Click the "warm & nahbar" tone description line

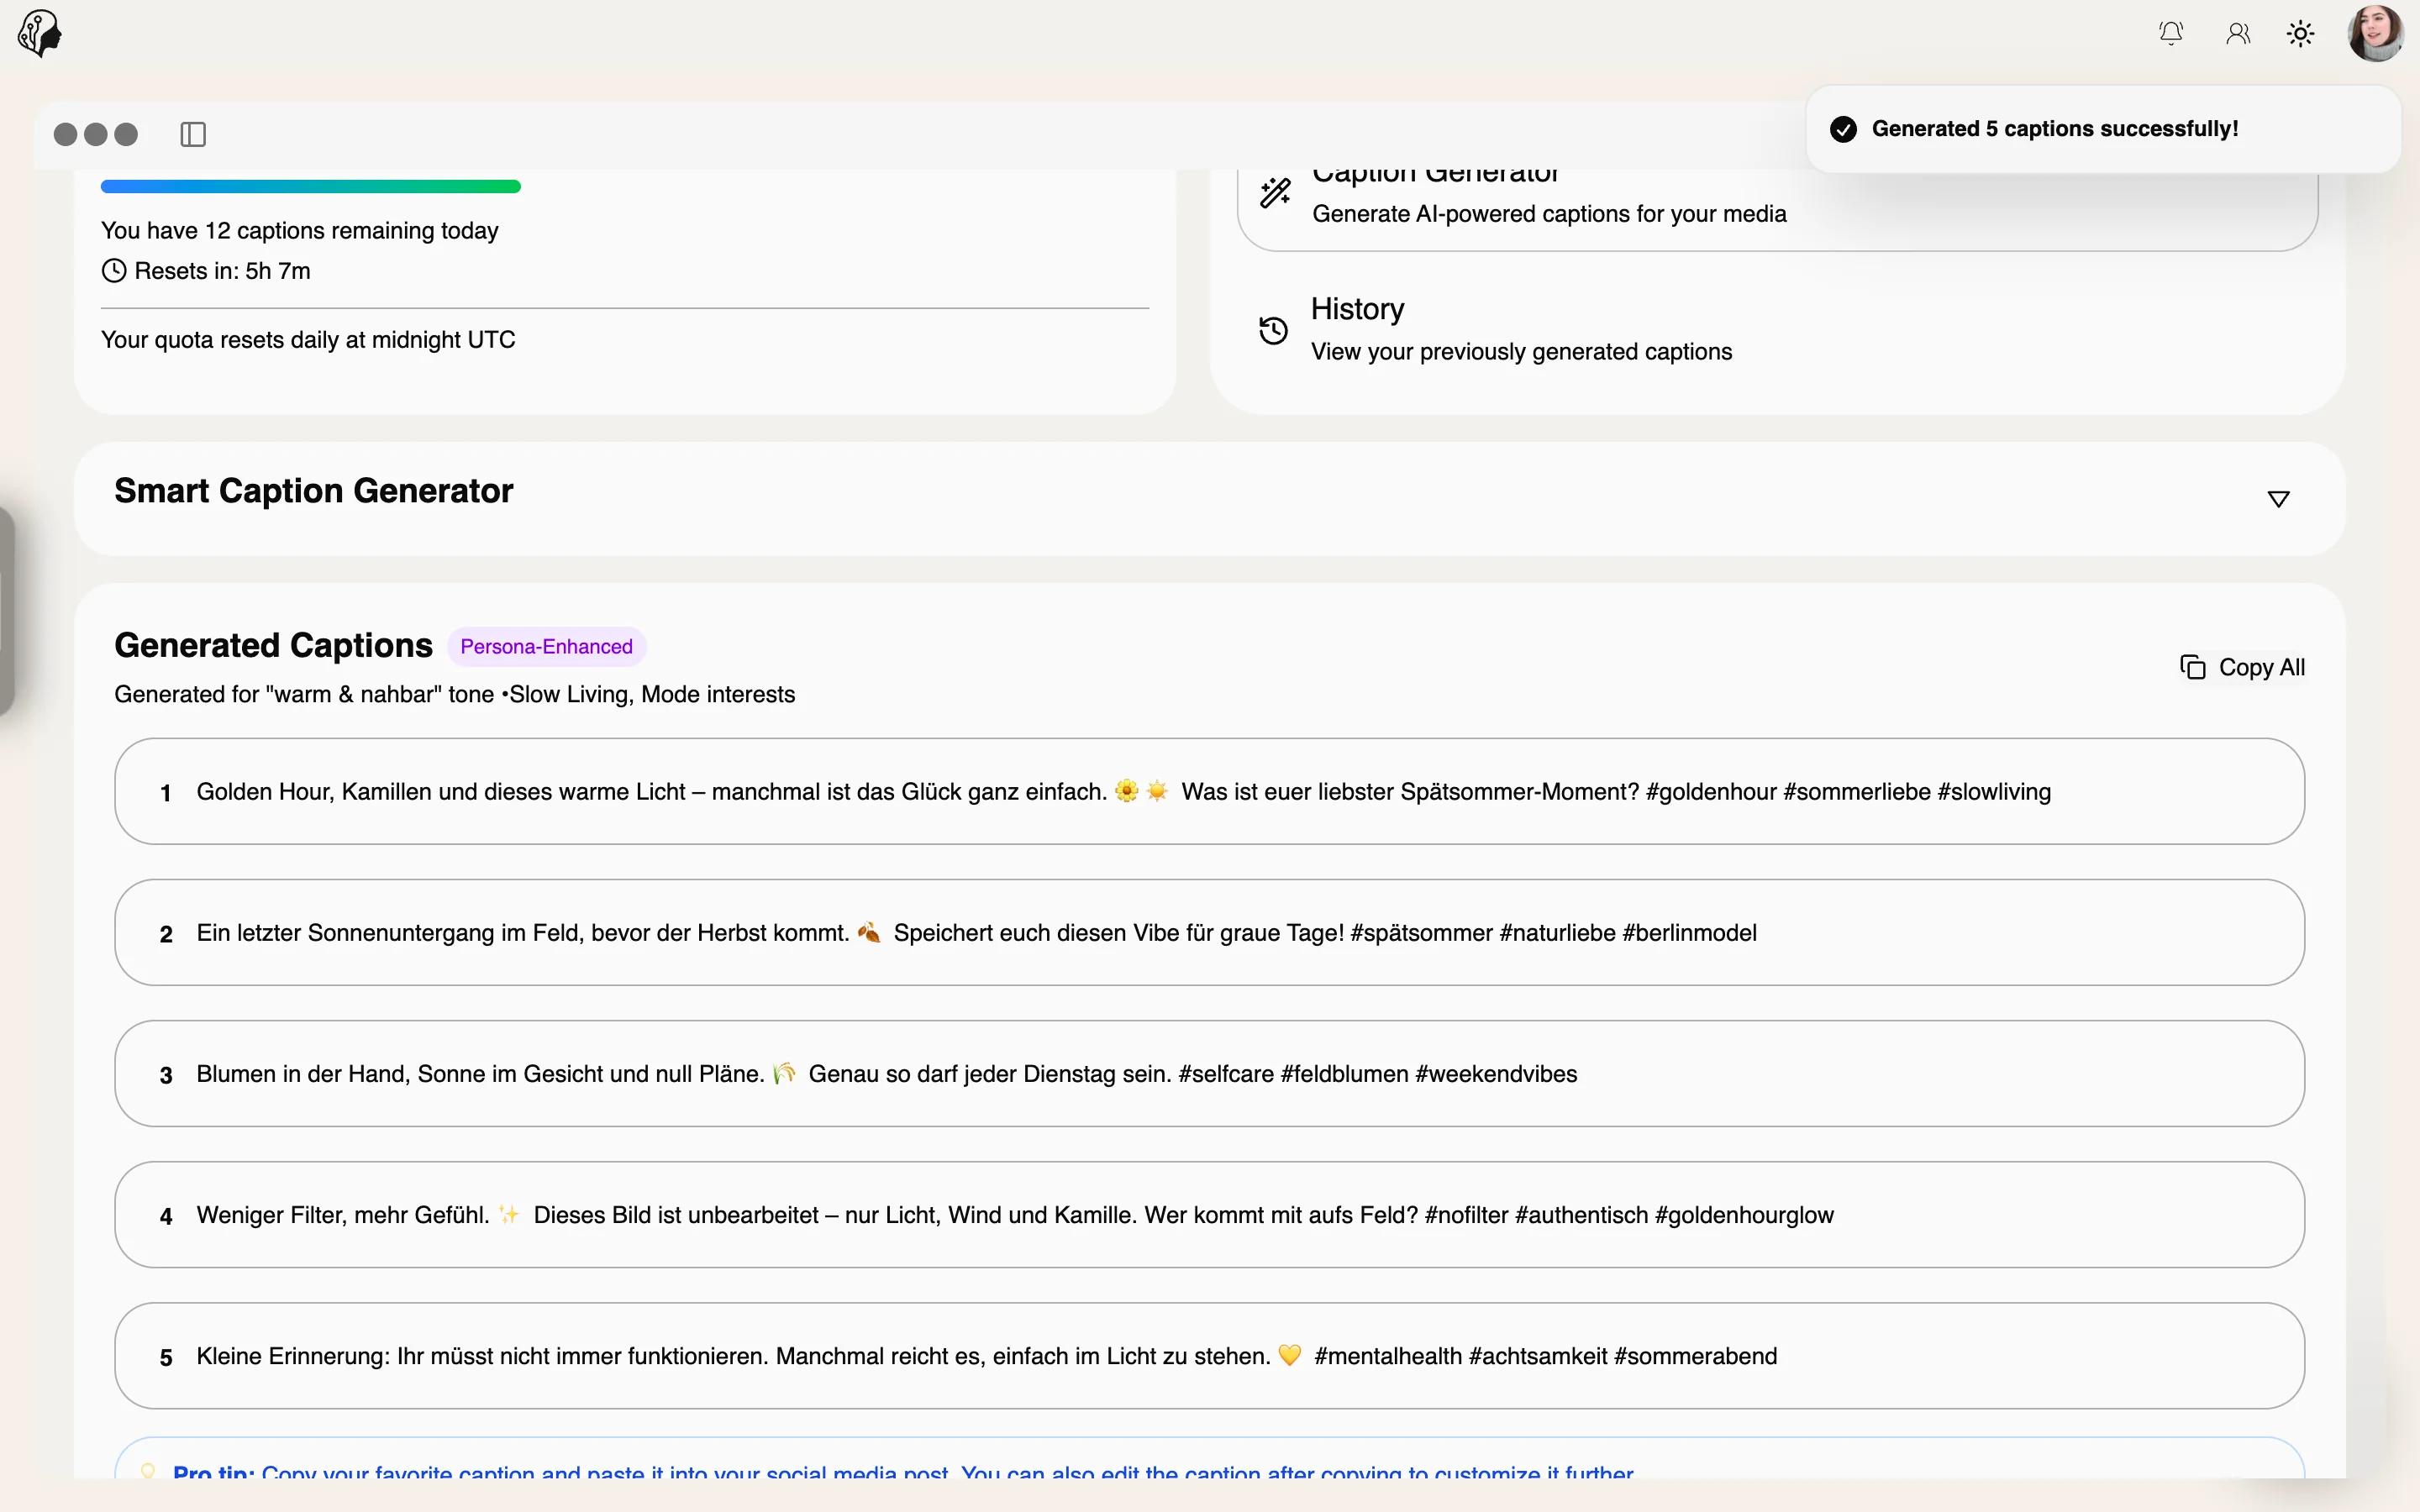[x=454, y=694]
